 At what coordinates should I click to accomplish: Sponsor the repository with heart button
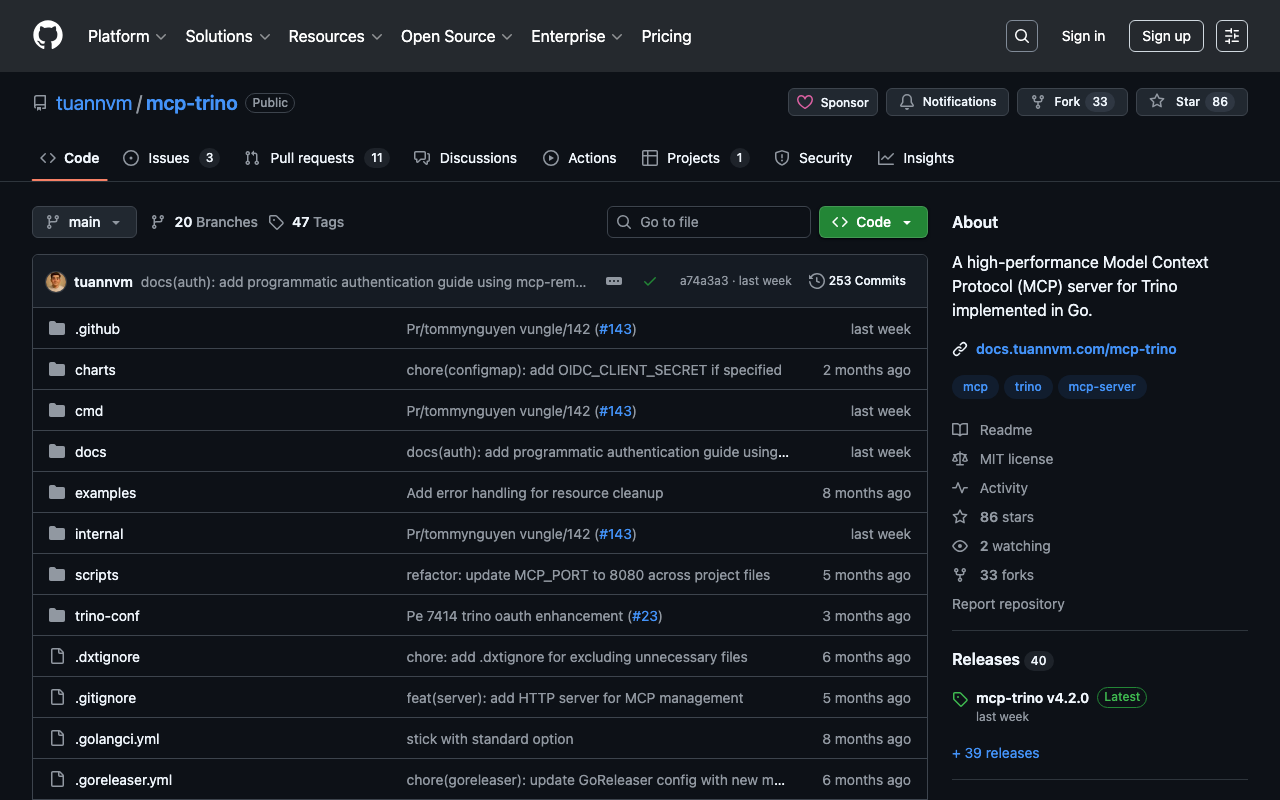(x=833, y=102)
